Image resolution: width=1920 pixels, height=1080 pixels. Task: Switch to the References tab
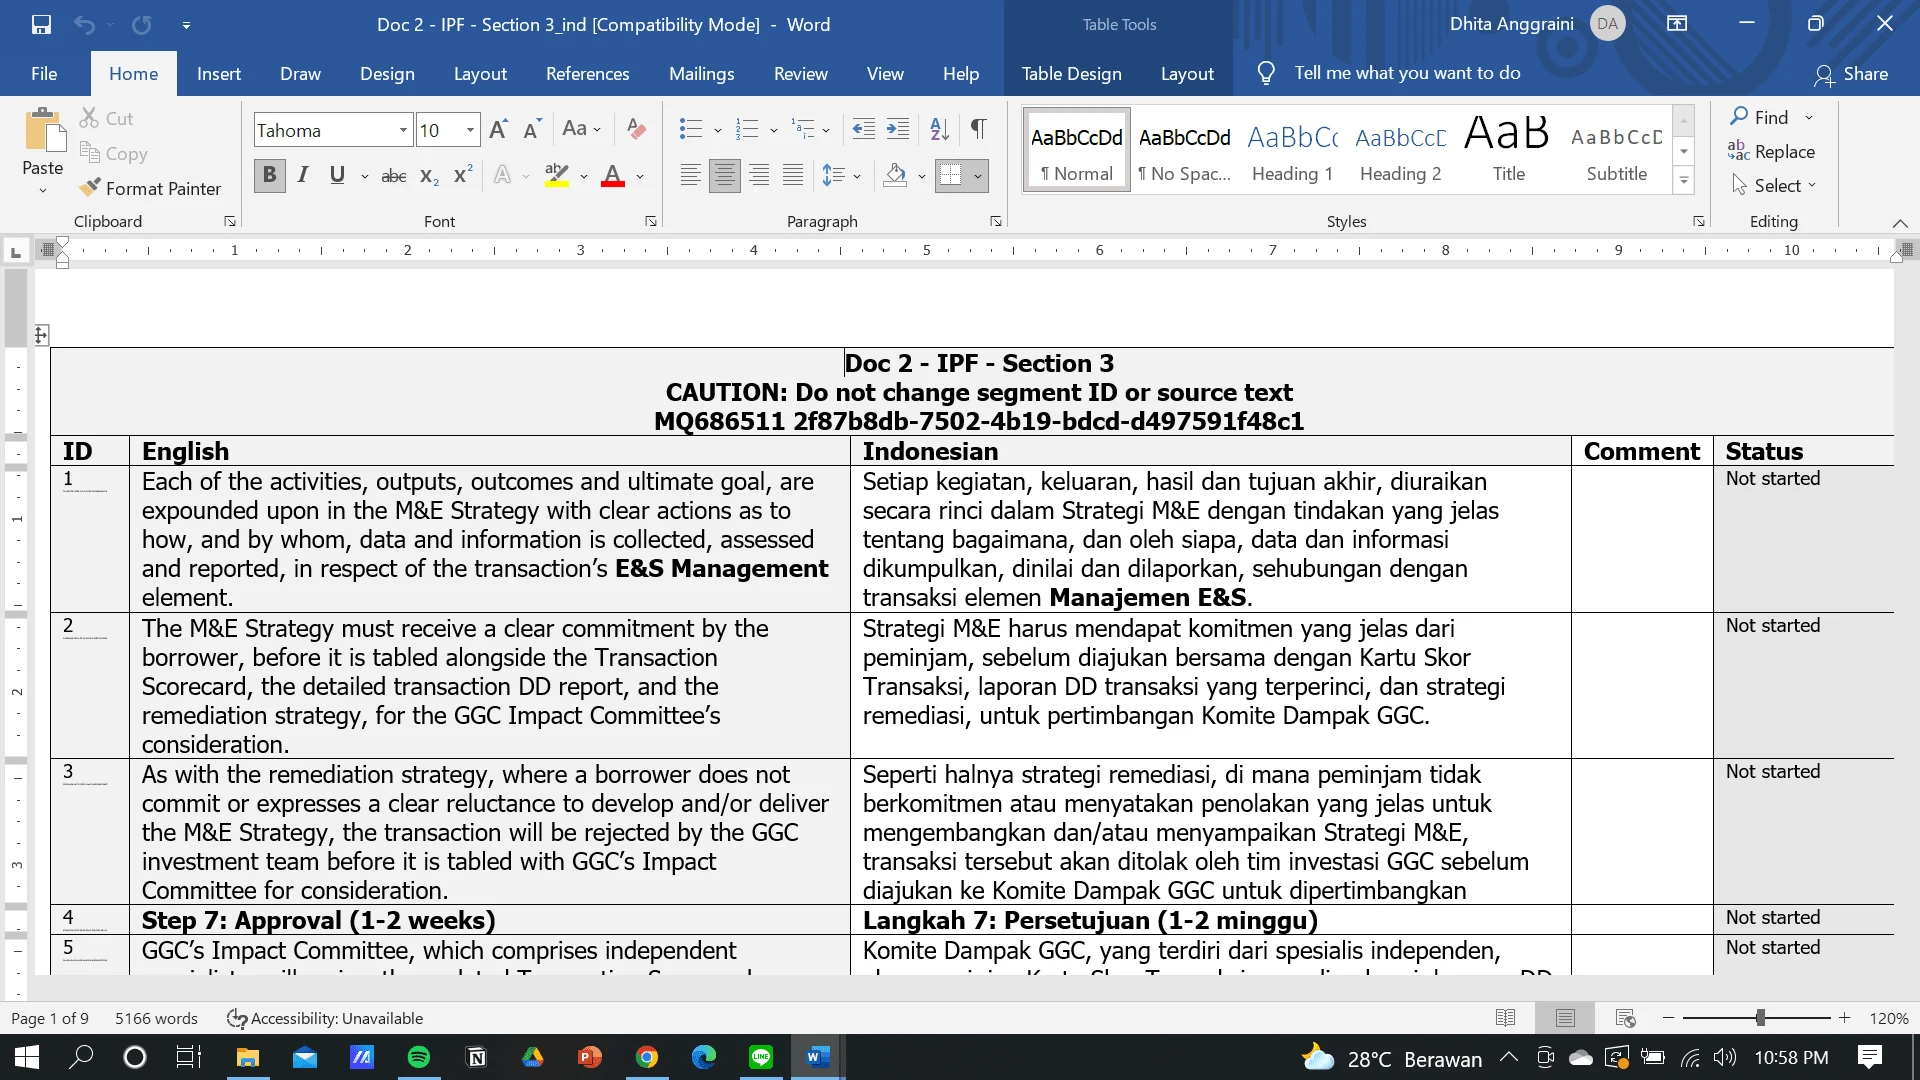click(587, 74)
